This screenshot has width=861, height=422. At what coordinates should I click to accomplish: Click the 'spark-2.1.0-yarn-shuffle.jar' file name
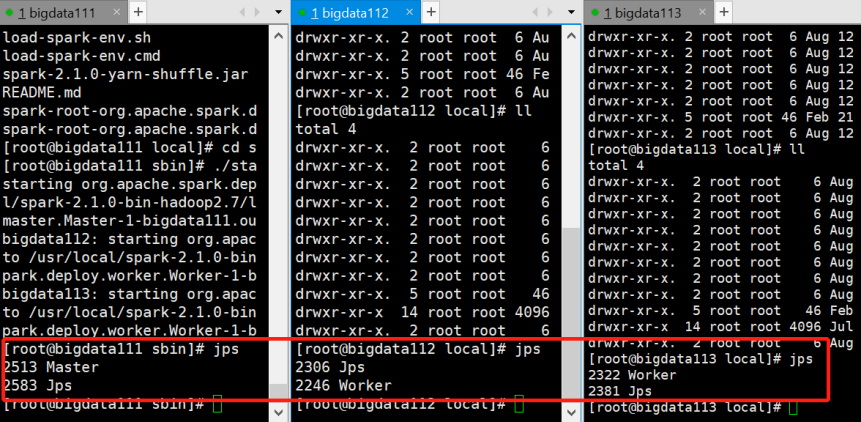[x=125, y=75]
